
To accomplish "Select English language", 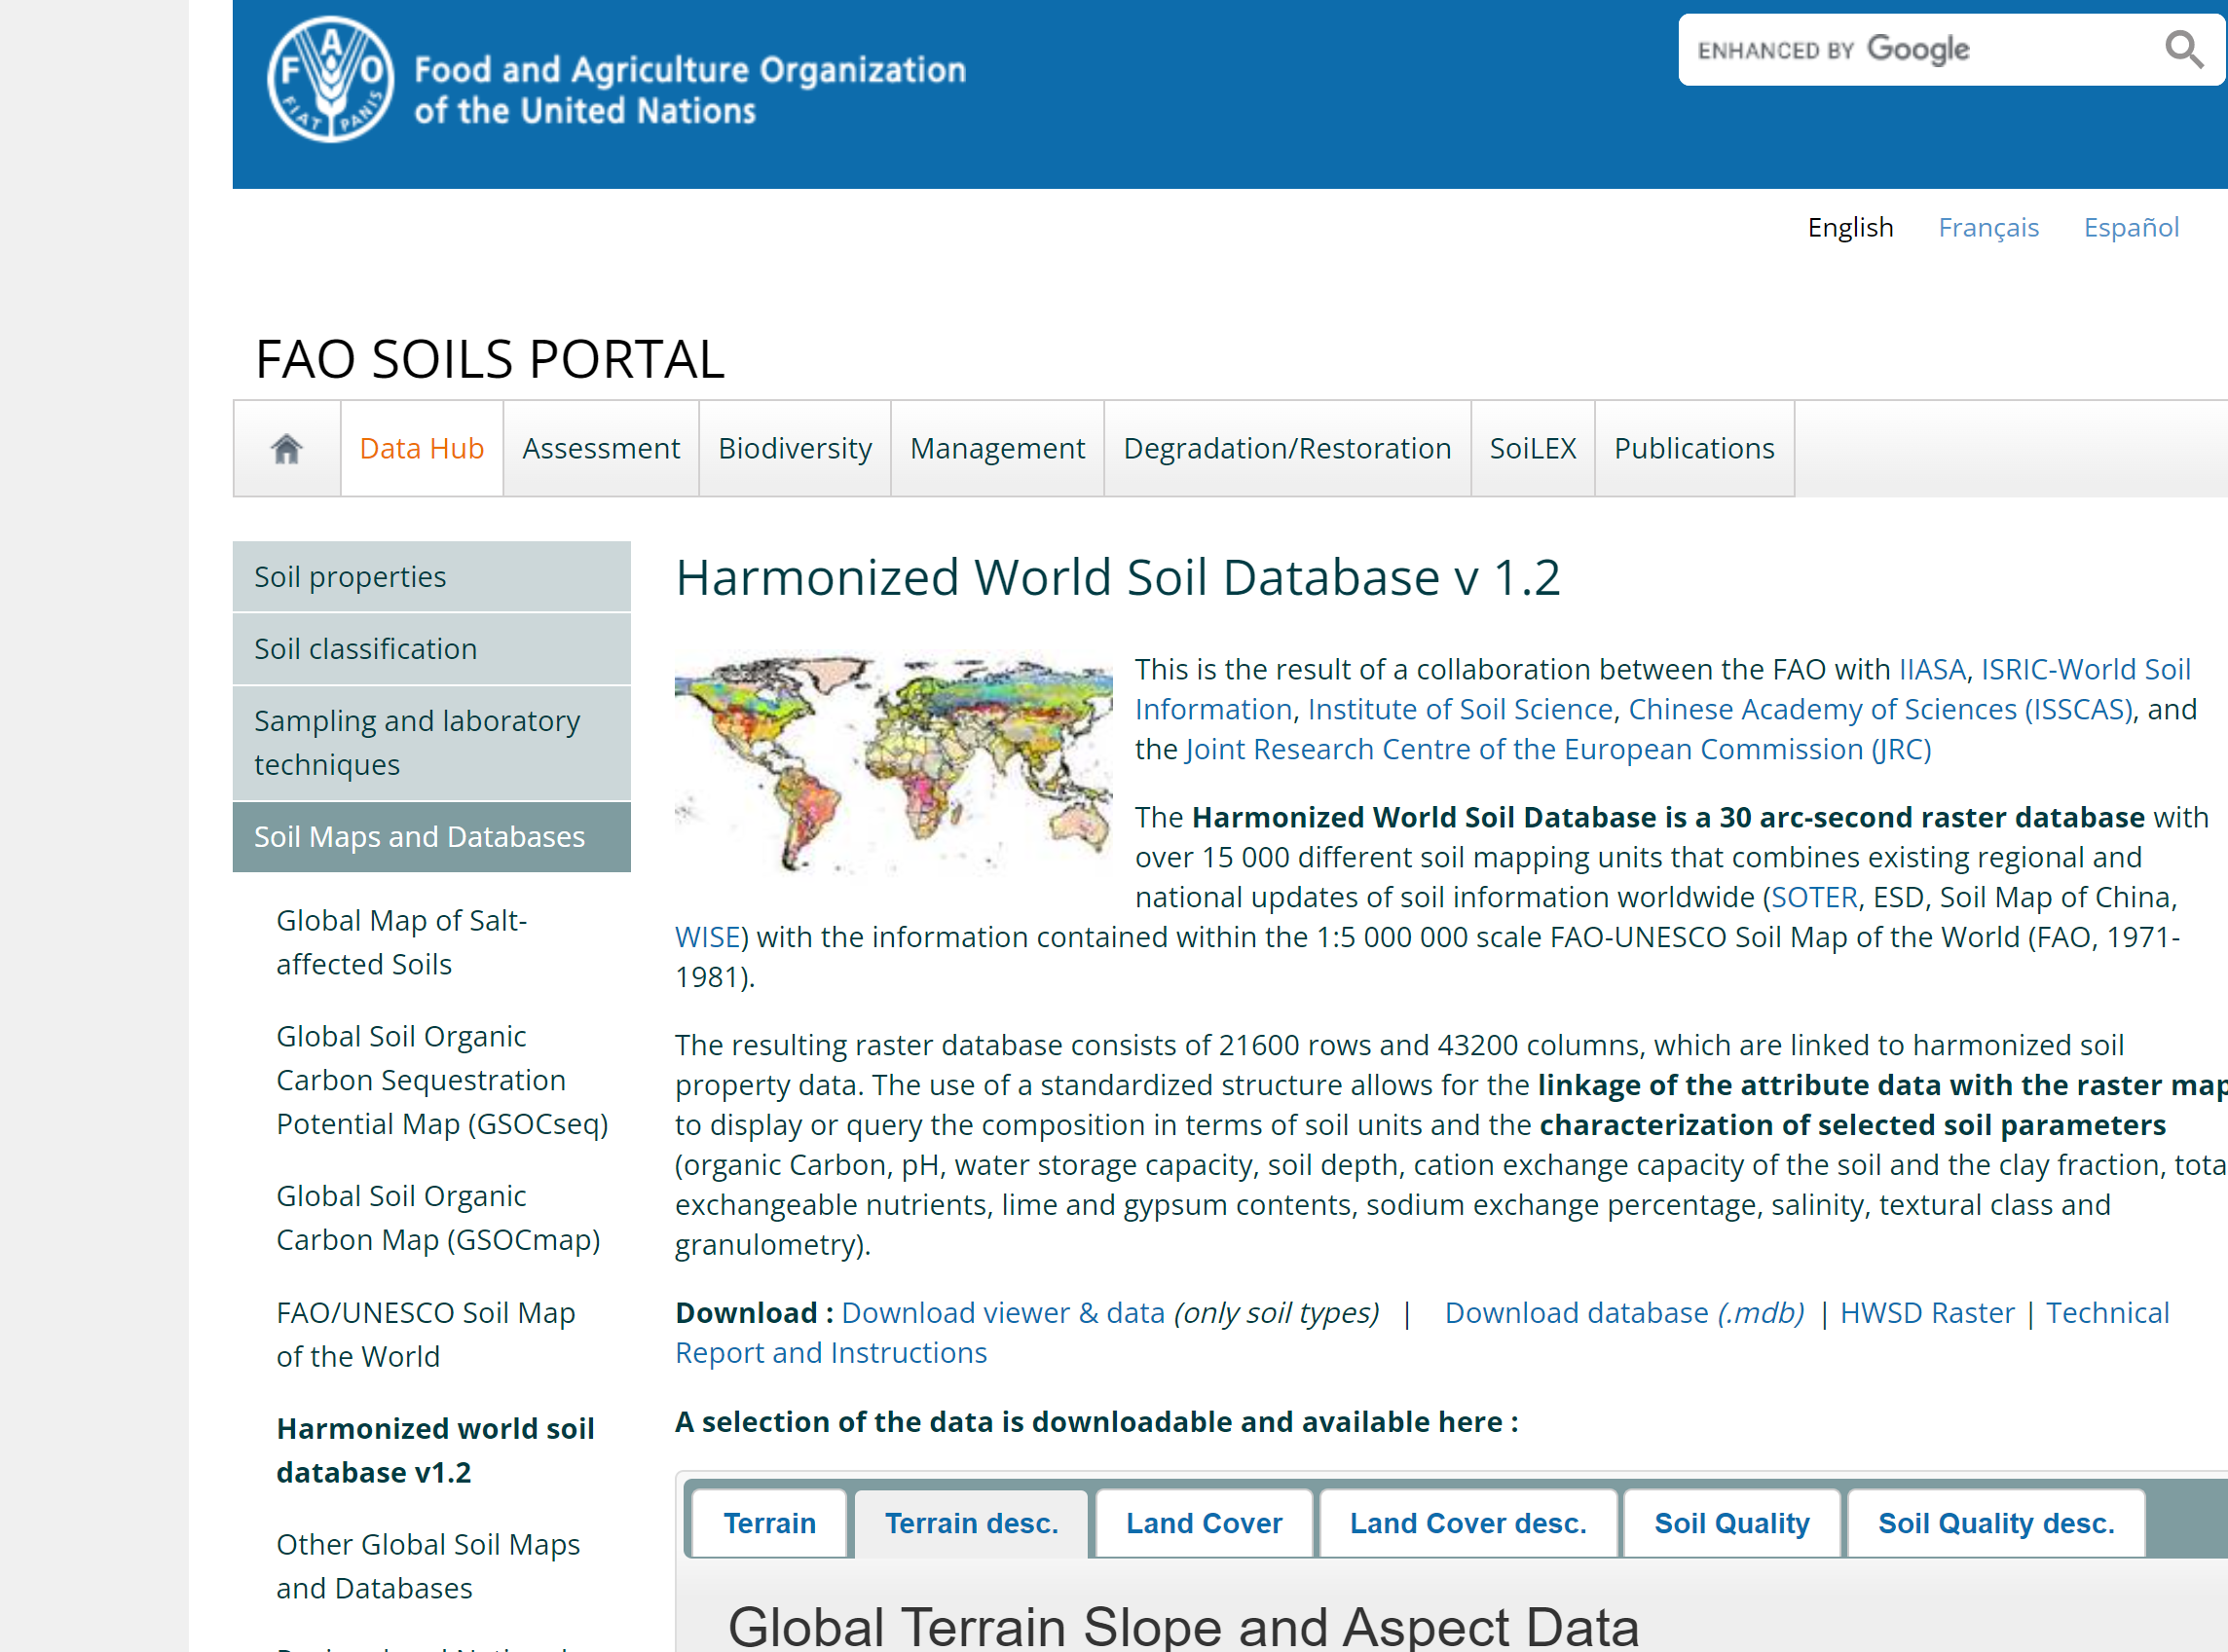I will [x=1850, y=227].
